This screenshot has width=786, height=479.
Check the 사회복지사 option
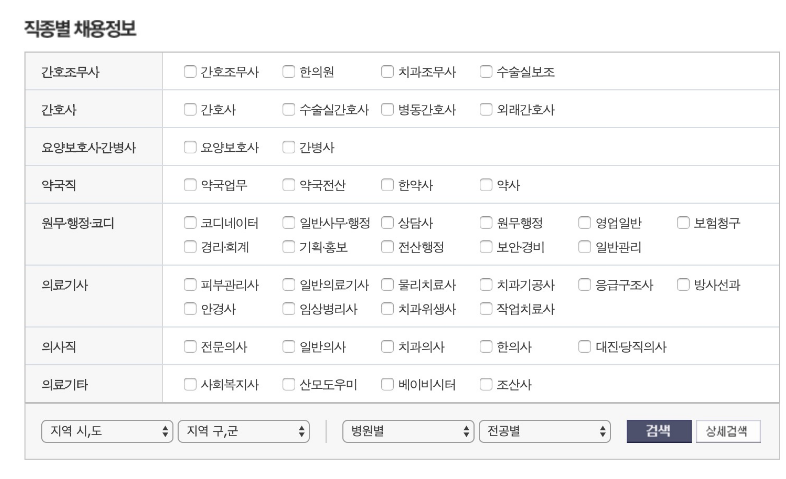click(190, 384)
